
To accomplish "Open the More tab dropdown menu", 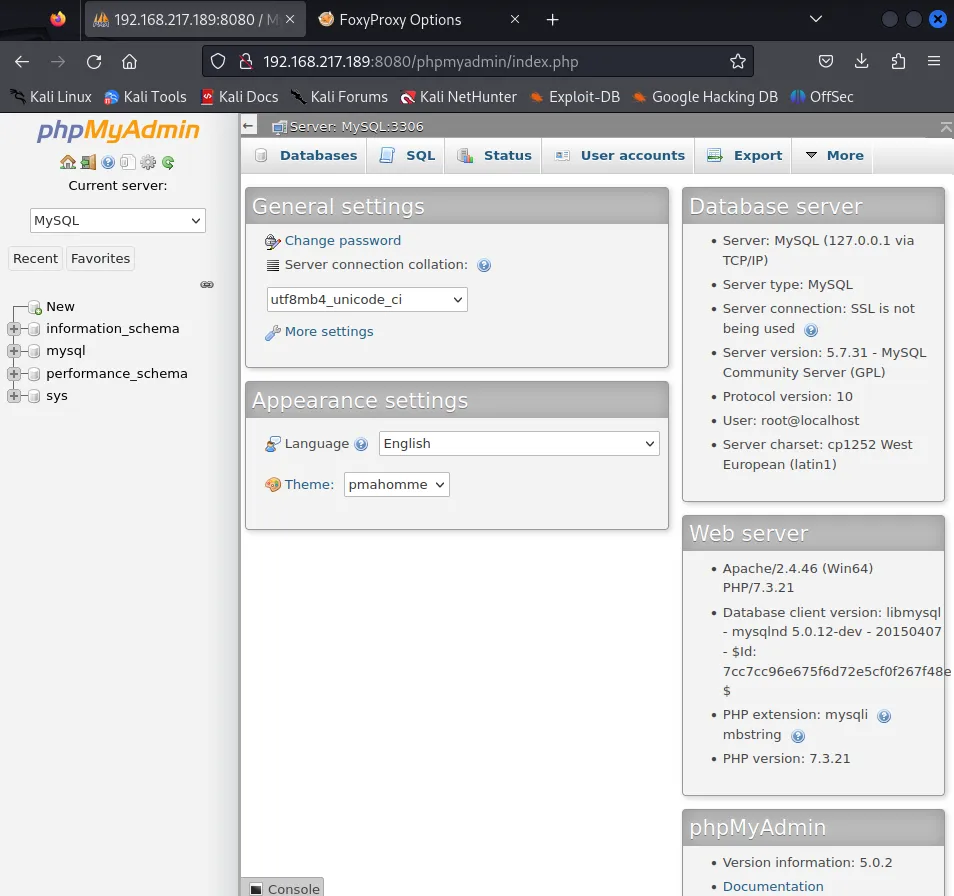I will 834,156.
